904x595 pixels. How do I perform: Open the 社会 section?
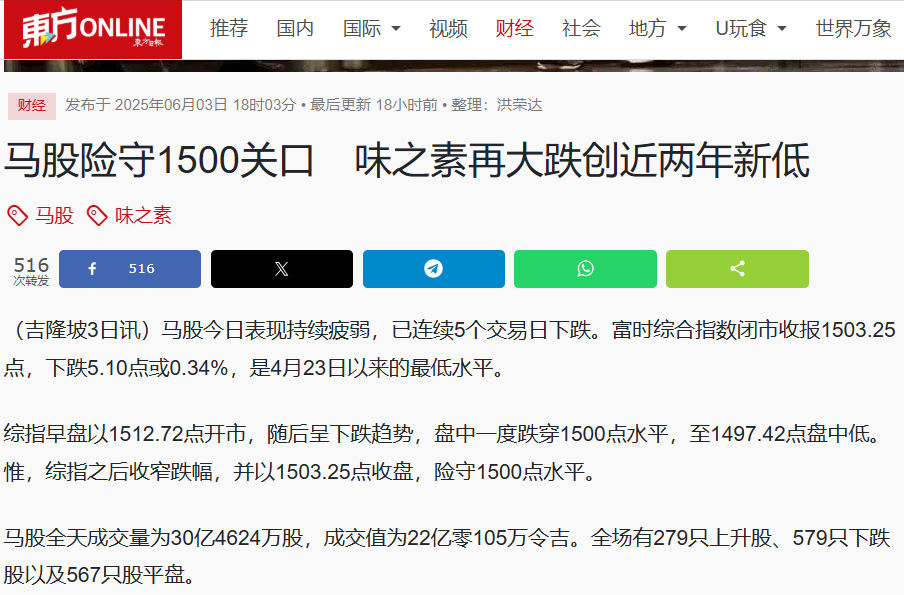(x=581, y=28)
